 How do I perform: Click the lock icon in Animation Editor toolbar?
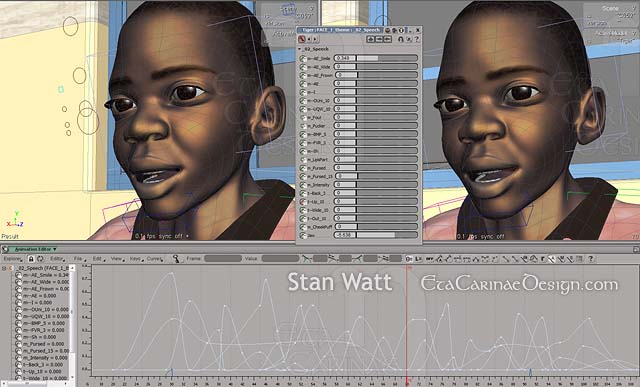(31, 259)
